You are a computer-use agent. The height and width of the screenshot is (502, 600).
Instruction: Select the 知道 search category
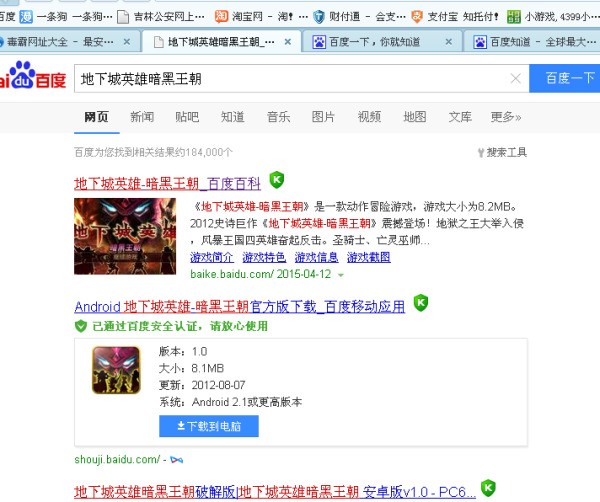232,117
